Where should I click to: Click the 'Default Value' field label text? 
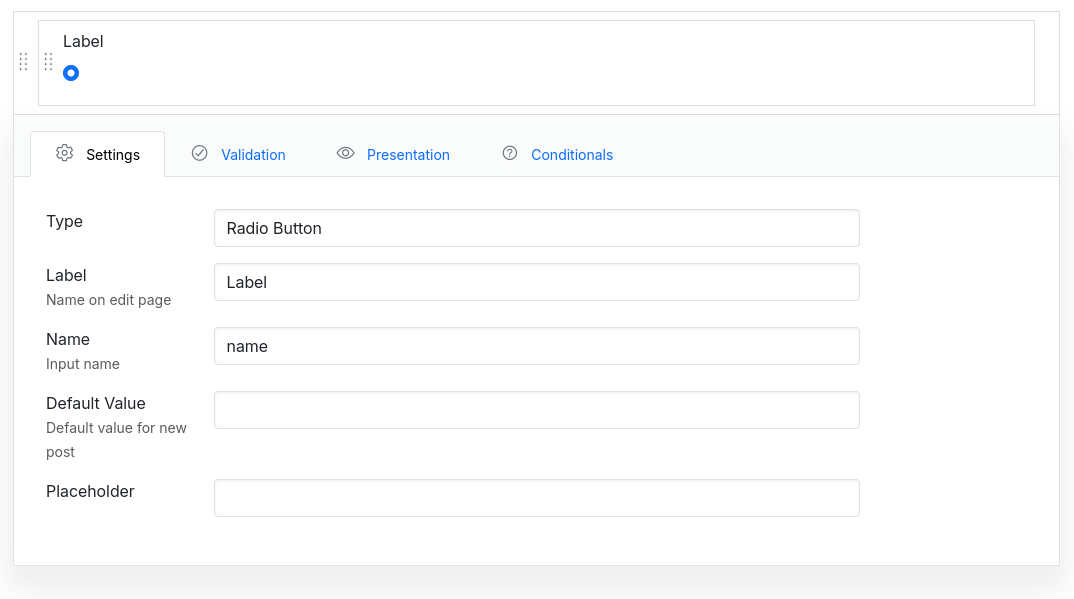coord(96,403)
